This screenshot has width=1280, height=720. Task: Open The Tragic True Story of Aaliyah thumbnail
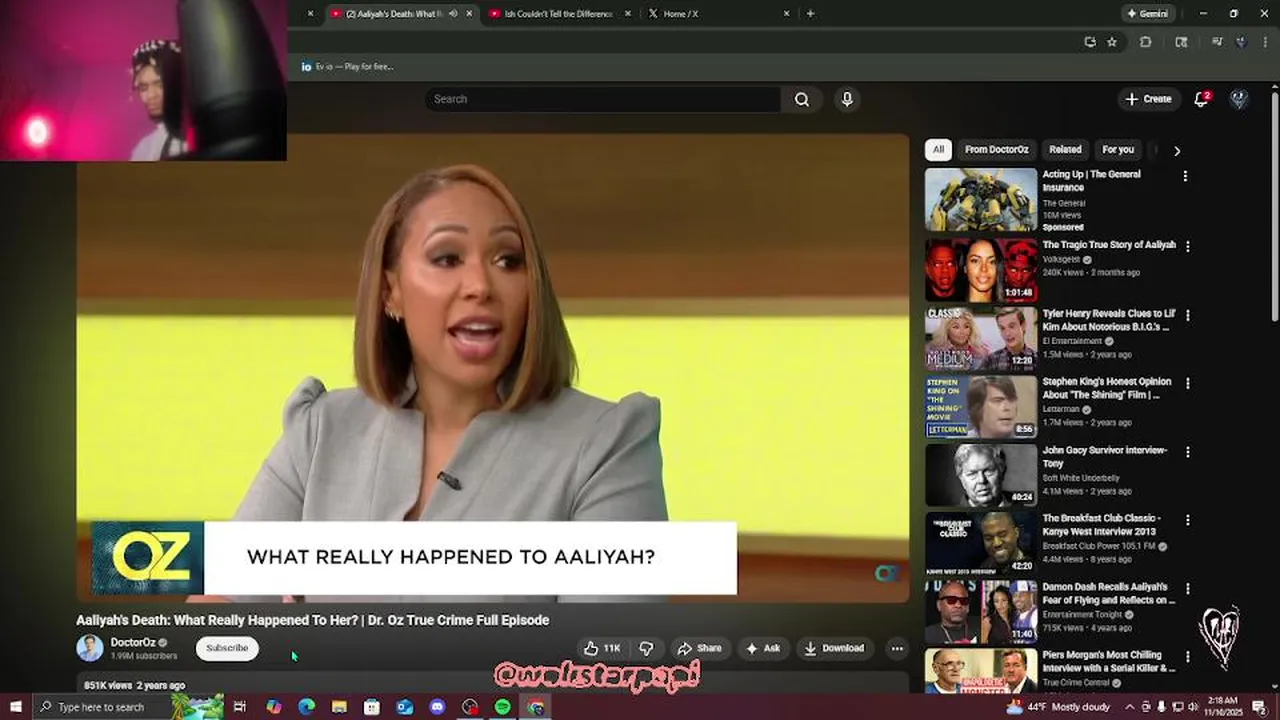pyautogui.click(x=981, y=270)
